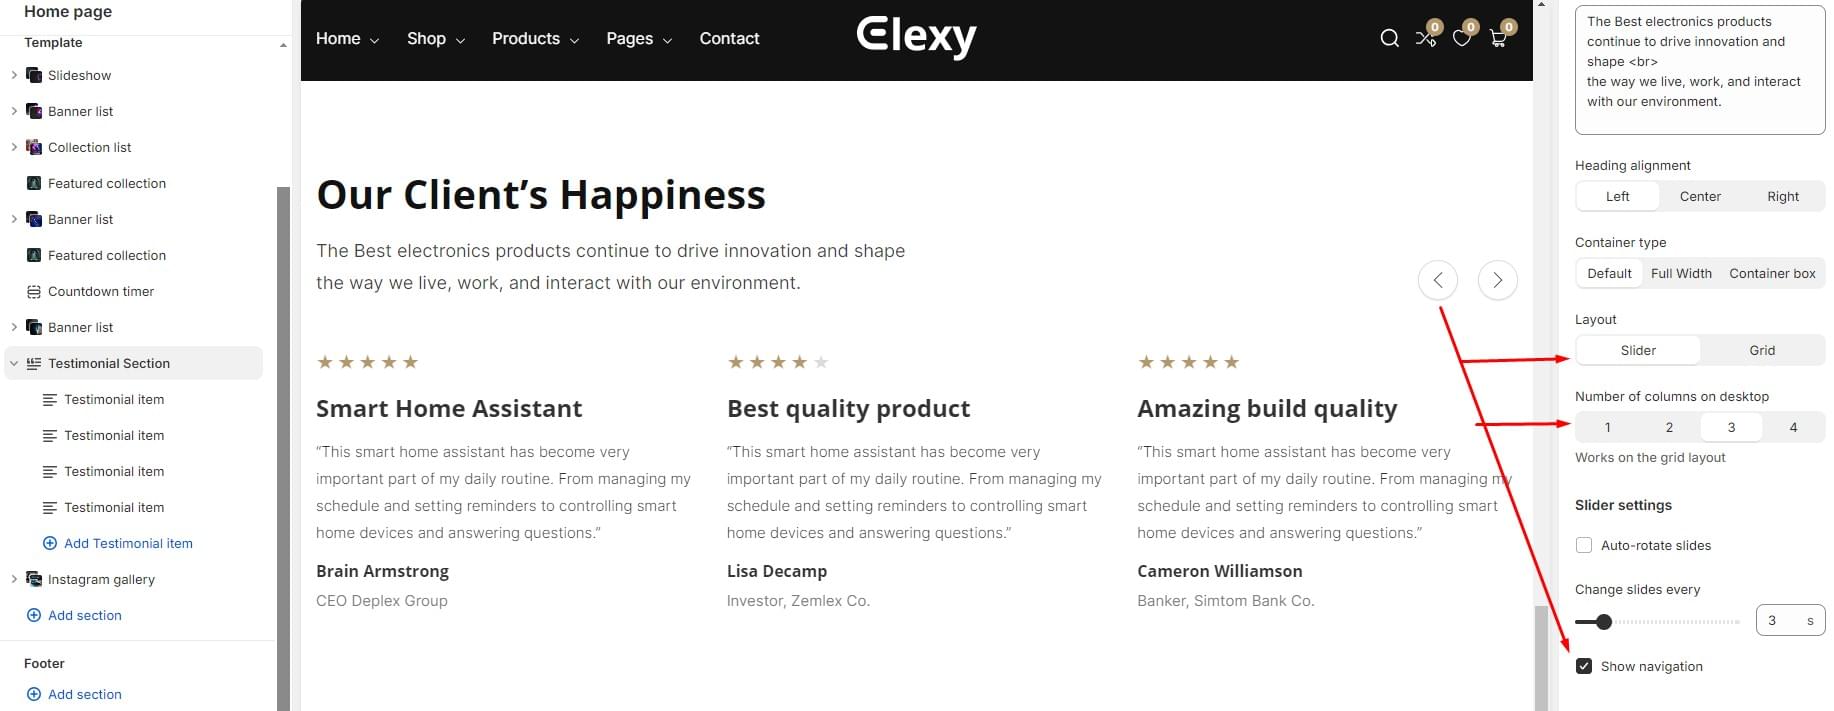
Task: Click the next slide arrow button
Action: (x=1497, y=280)
